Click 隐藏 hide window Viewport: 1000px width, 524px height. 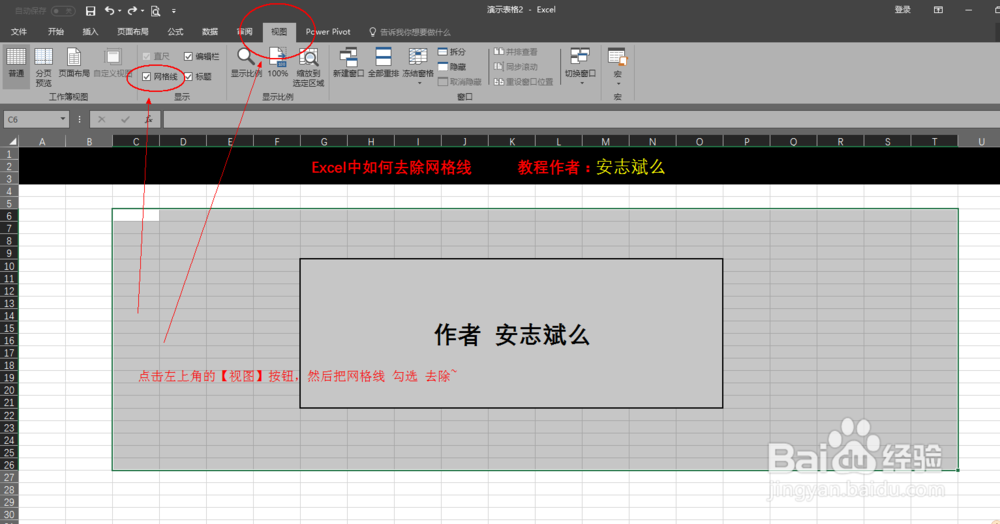452,66
